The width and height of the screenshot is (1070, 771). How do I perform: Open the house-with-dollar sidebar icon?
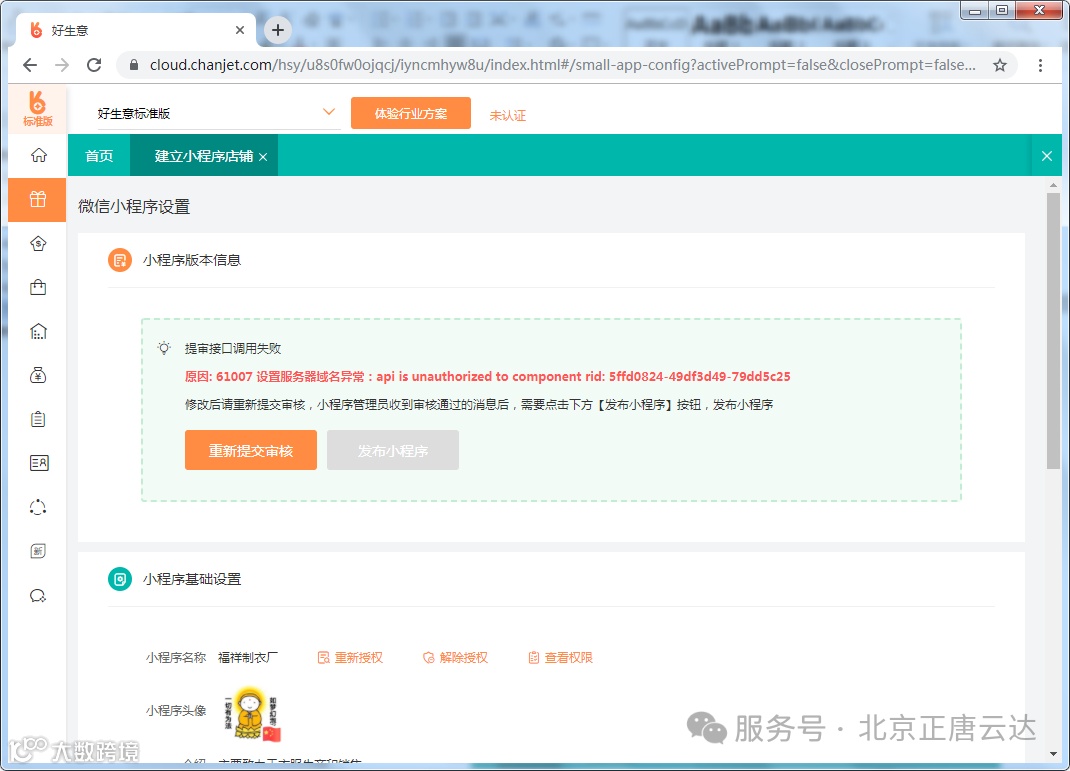tap(38, 244)
